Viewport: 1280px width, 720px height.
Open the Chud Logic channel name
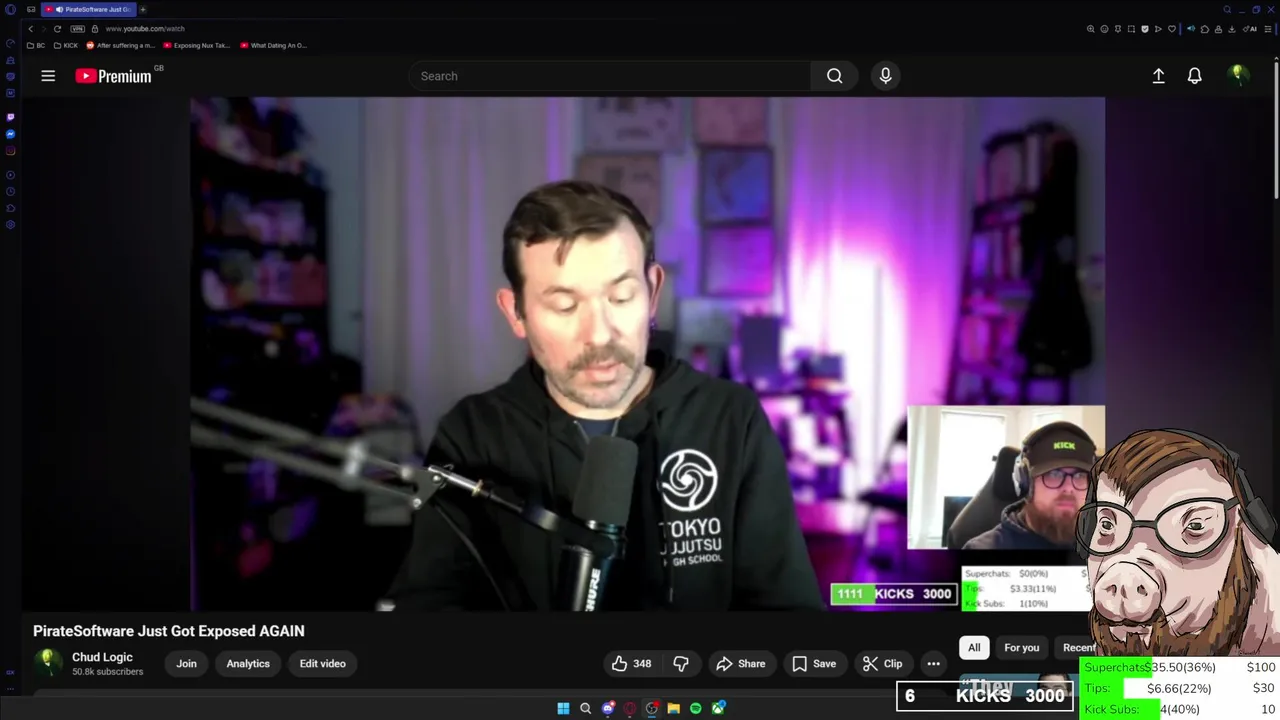(102, 657)
